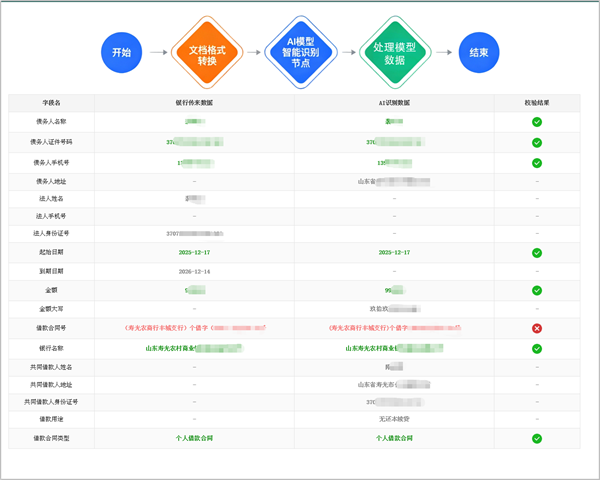Click the green check for 债务人名称
Screen dimensions: 600x480
tap(537, 122)
